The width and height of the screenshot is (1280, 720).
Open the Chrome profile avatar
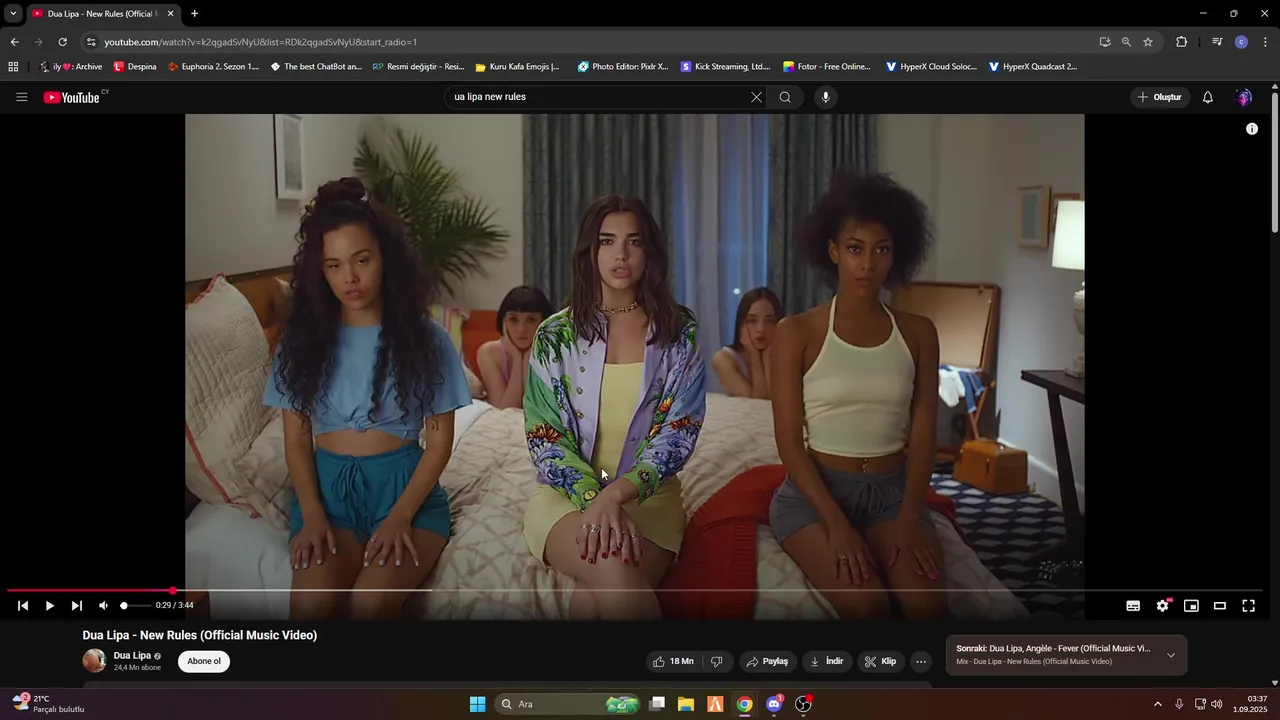click(1241, 42)
